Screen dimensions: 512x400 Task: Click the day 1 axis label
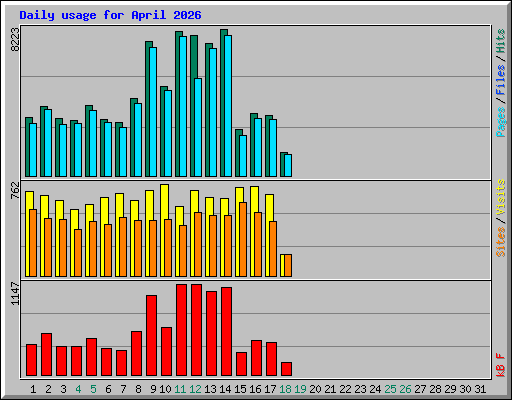(33, 389)
